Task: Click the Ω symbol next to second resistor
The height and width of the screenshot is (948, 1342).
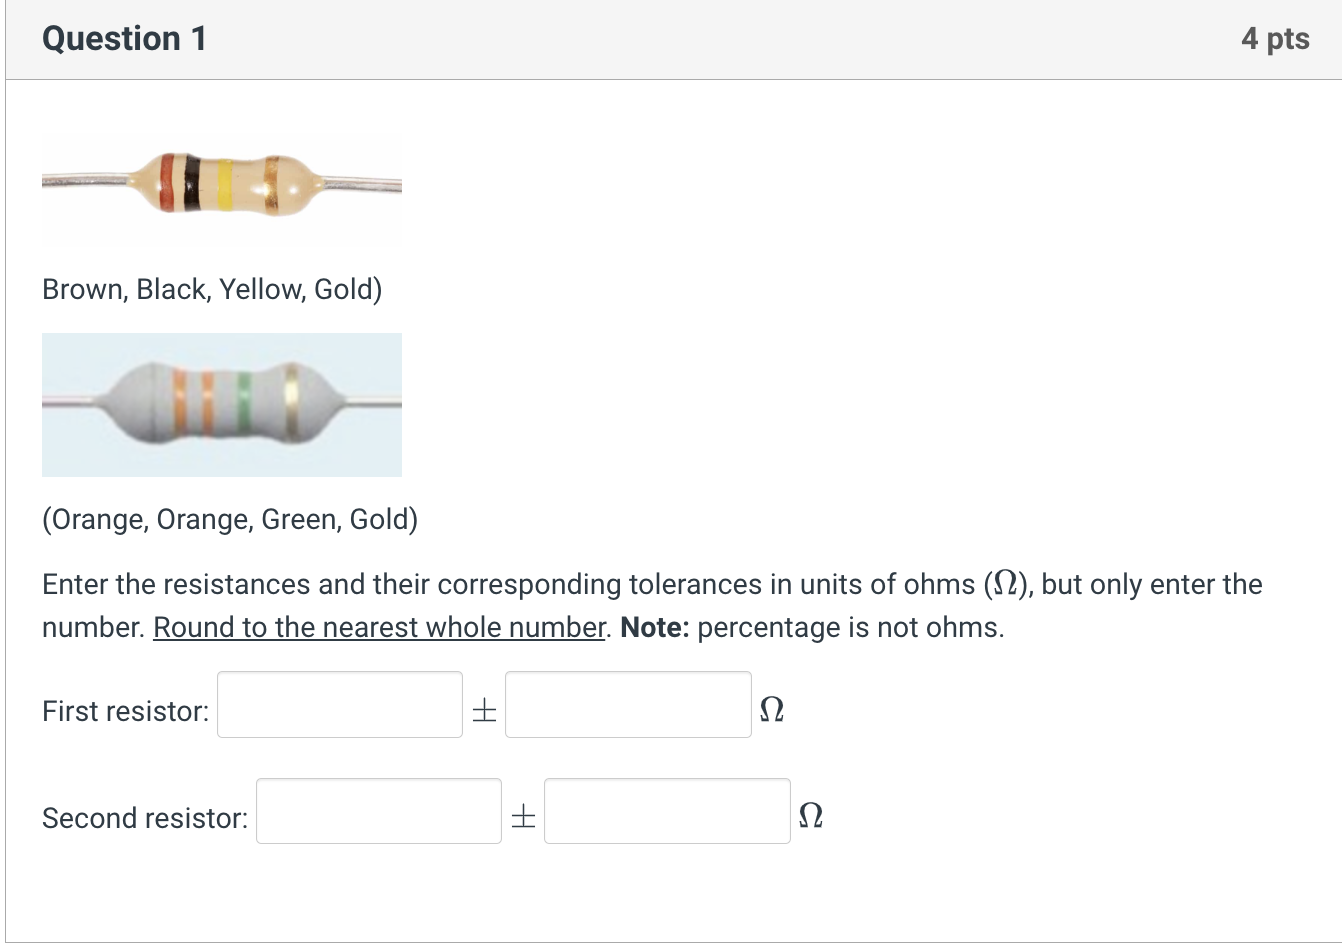Action: pos(810,817)
